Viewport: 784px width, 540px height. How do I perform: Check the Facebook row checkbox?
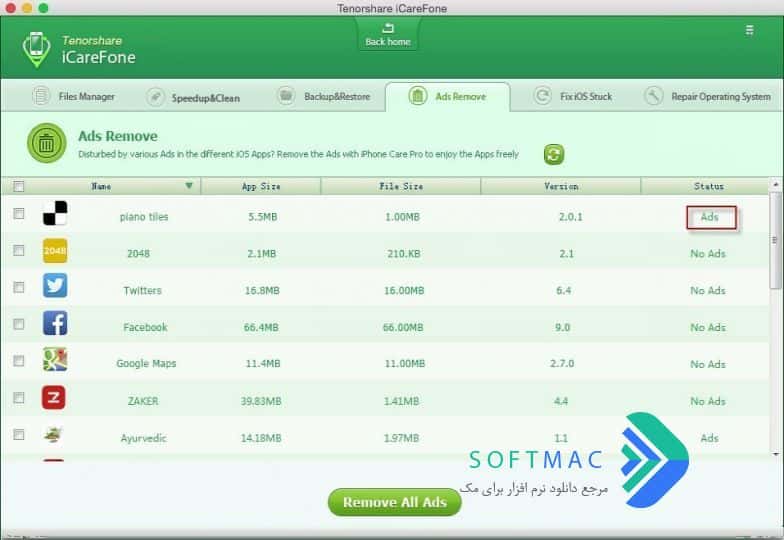(x=18, y=324)
